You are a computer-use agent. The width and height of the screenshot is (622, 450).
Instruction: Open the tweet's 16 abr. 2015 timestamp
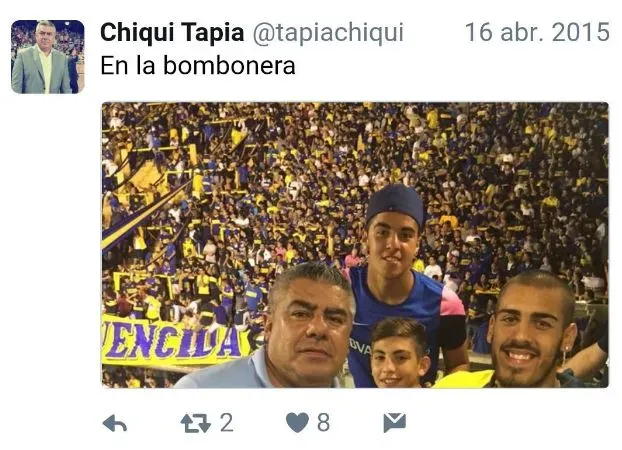[537, 32]
